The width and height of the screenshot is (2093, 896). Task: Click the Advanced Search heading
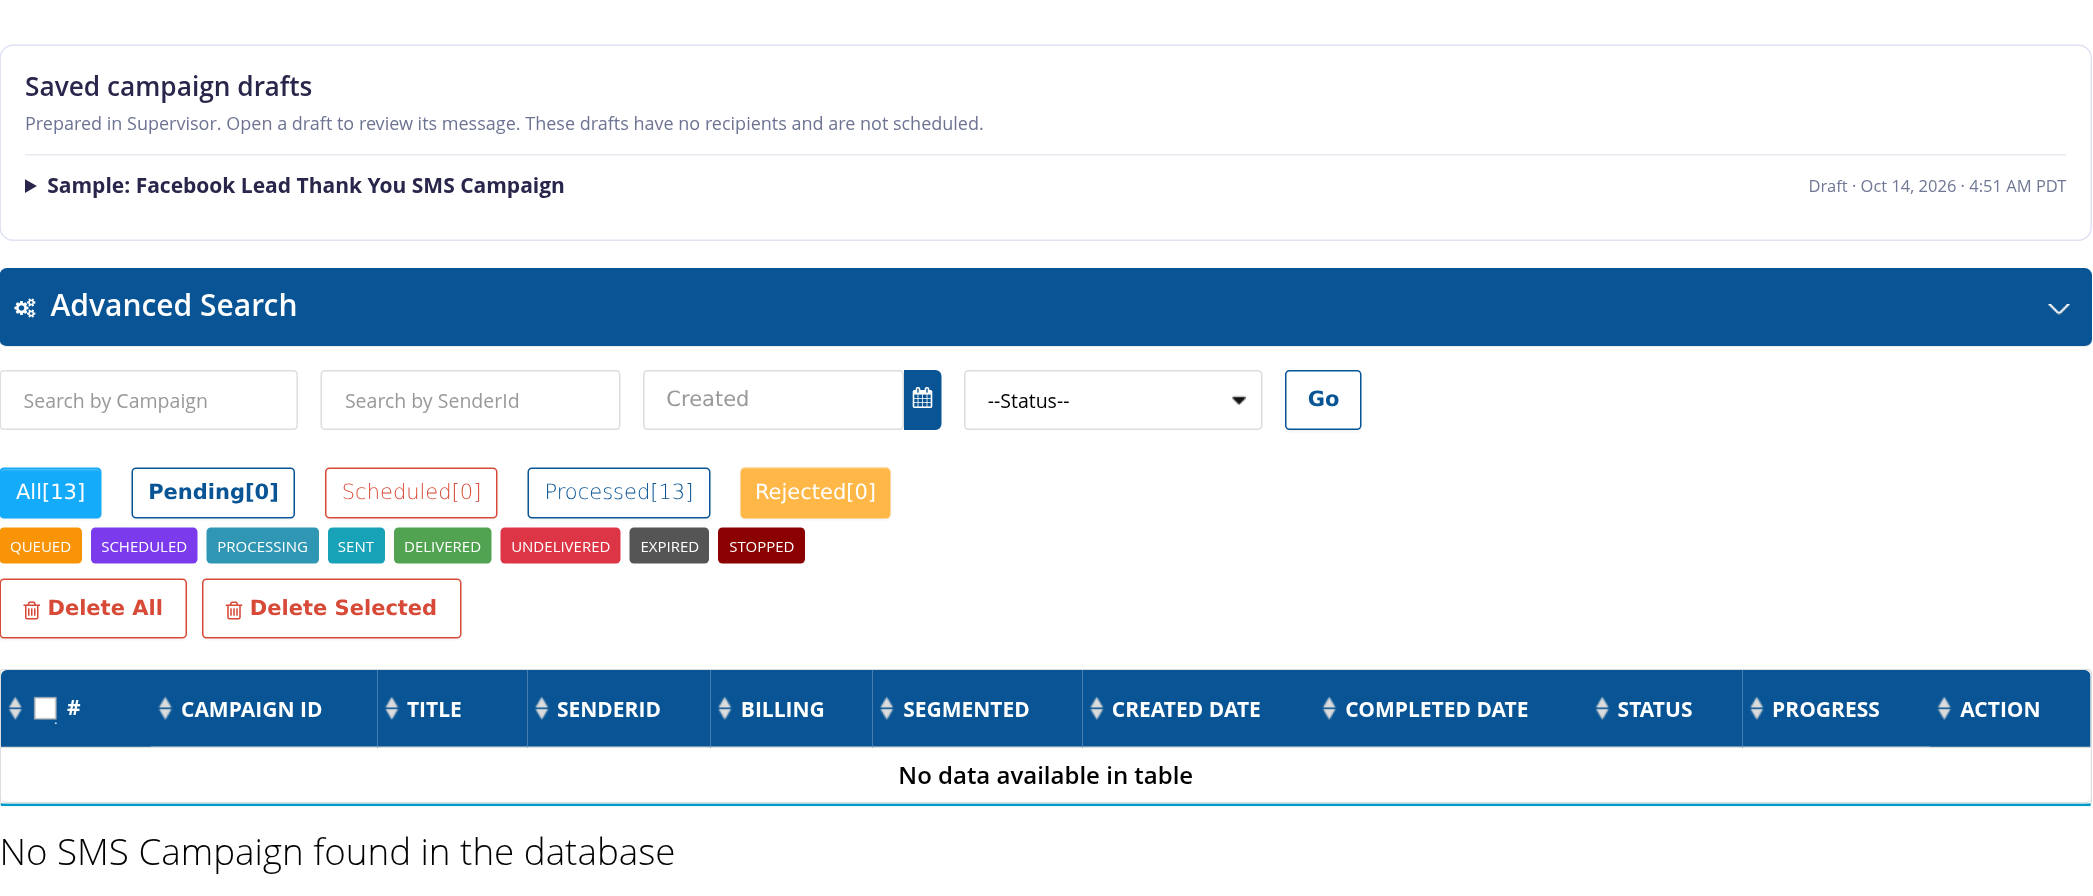(174, 305)
